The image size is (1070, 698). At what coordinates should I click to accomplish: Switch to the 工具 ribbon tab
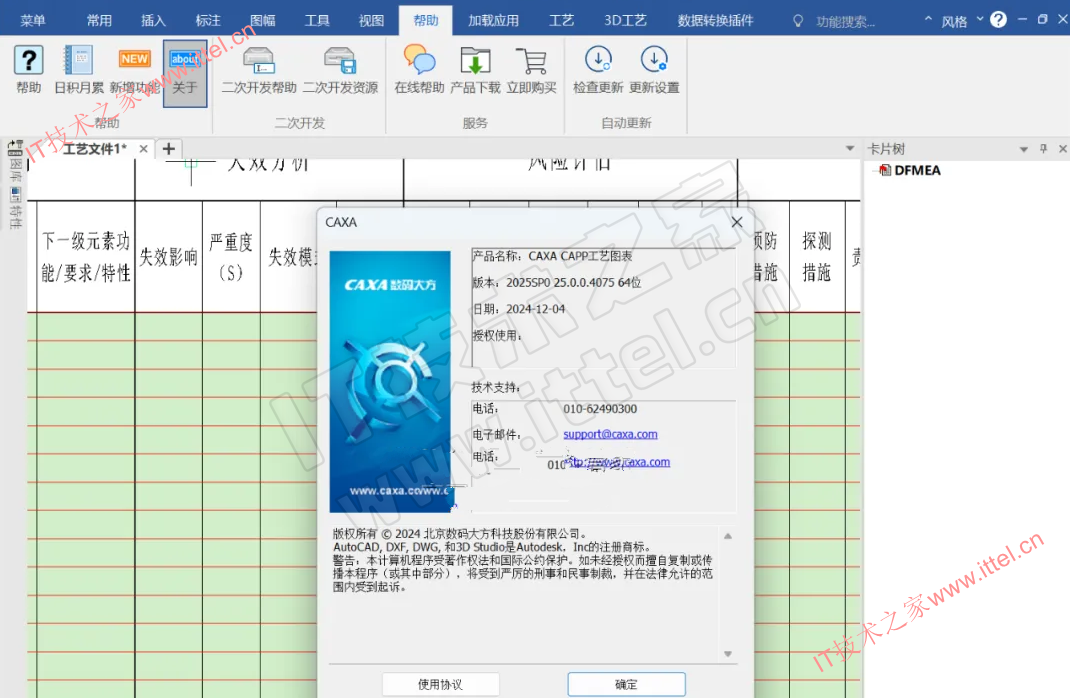[x=317, y=20]
